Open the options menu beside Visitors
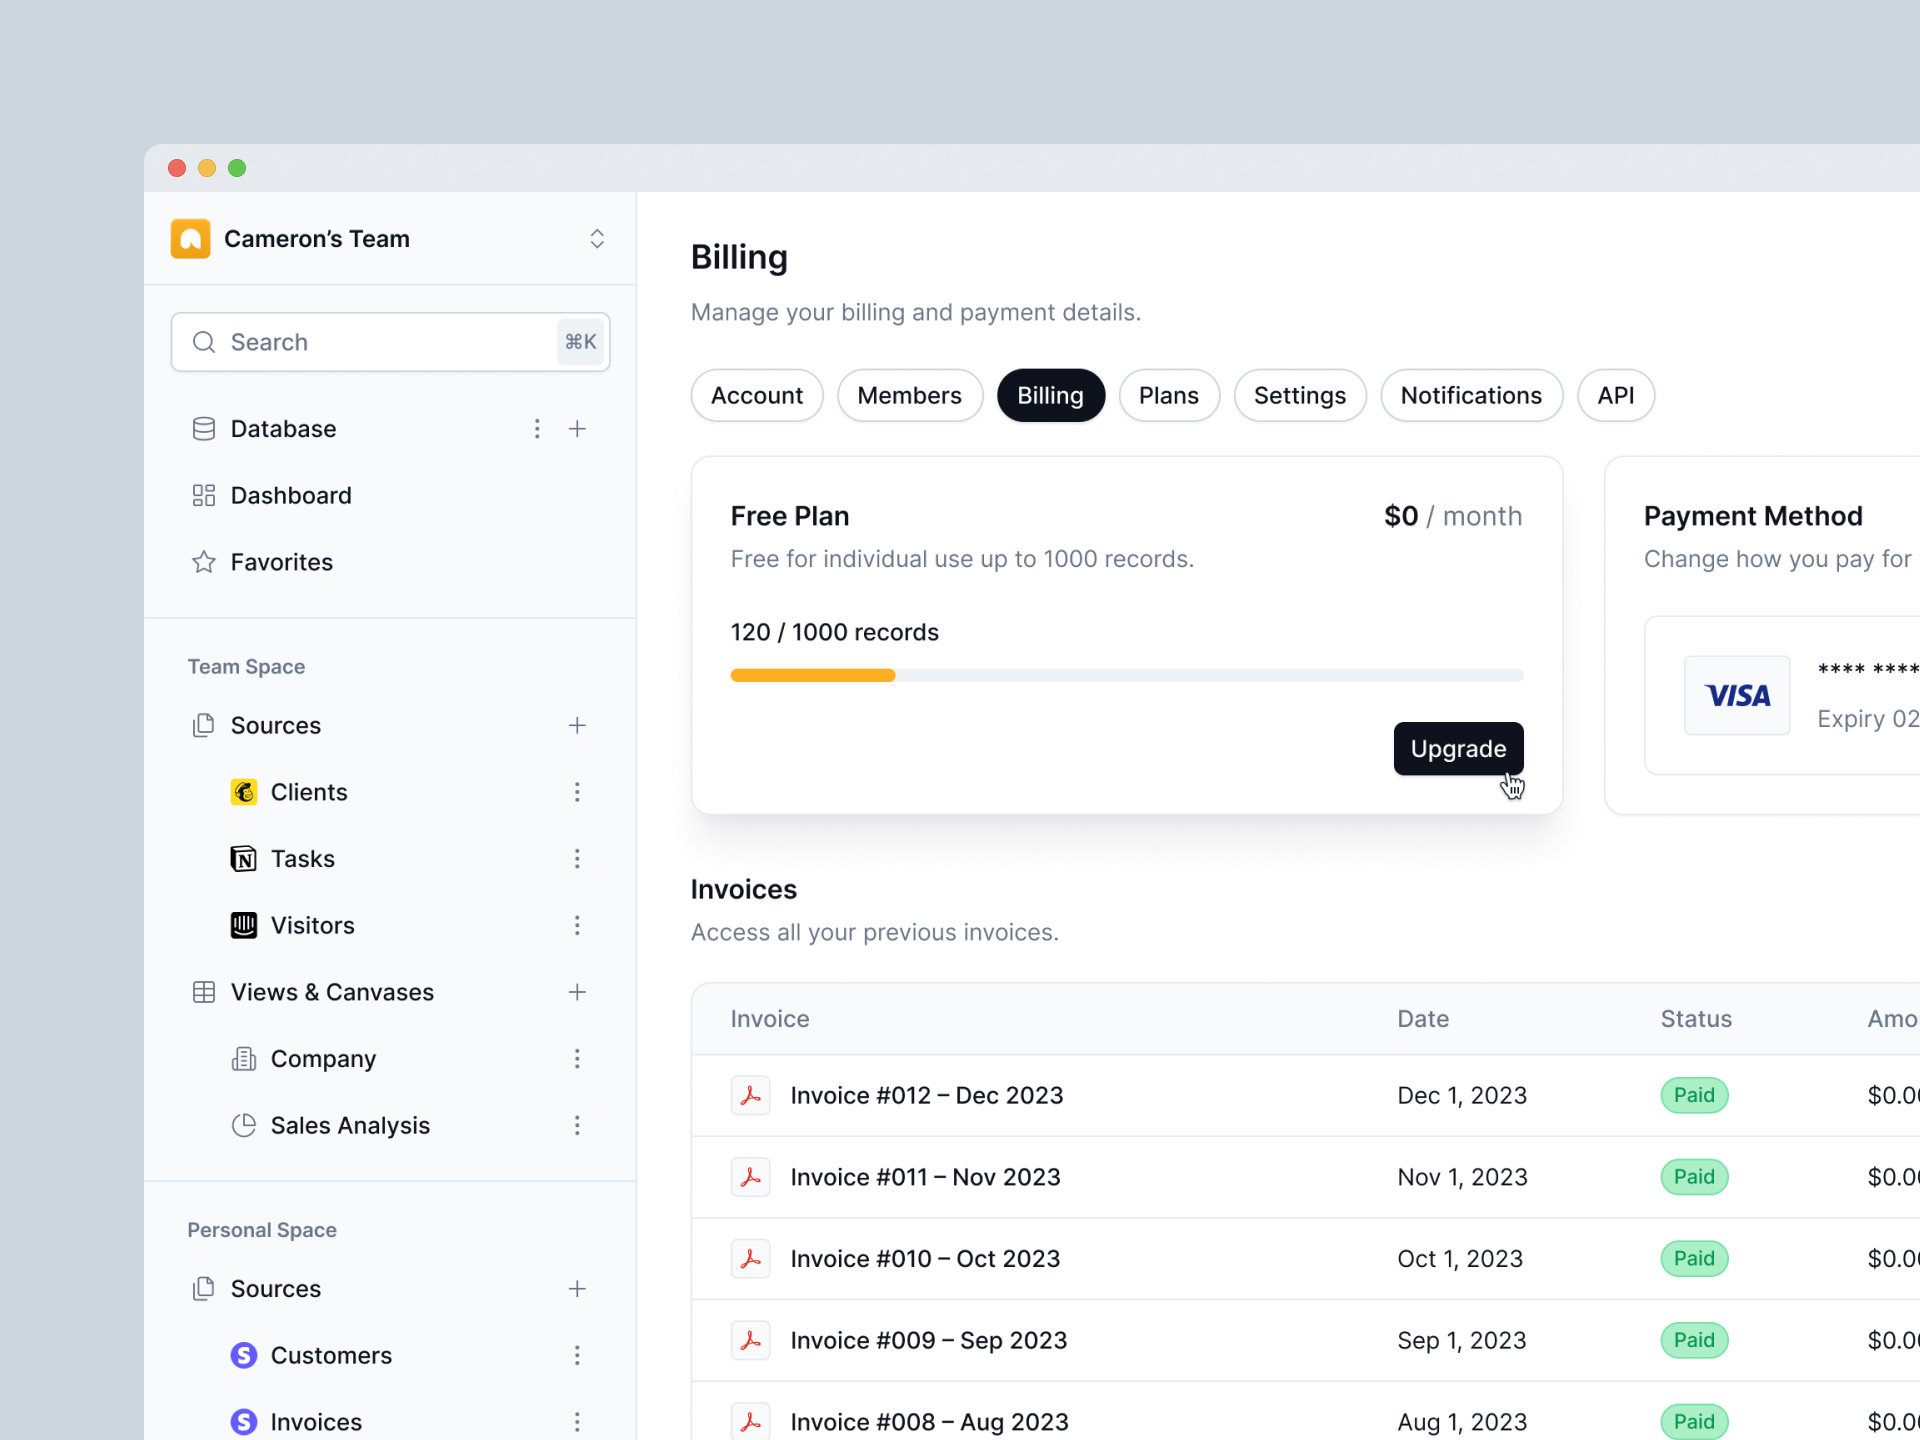Screen dimensions: 1920x1440 click(577, 925)
